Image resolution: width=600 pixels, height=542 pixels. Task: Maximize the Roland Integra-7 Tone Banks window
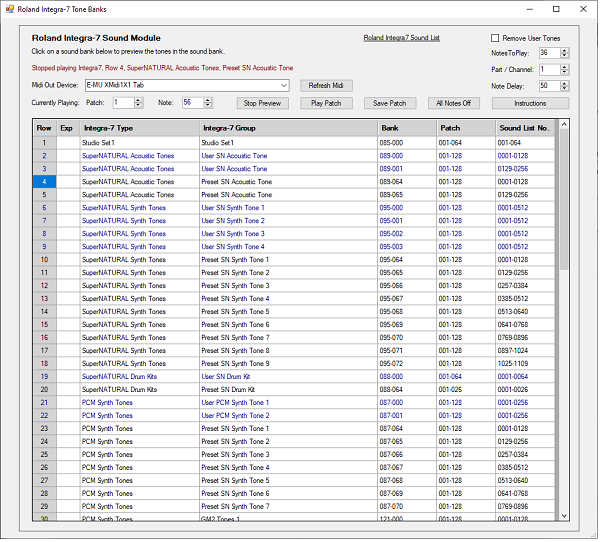(556, 9)
